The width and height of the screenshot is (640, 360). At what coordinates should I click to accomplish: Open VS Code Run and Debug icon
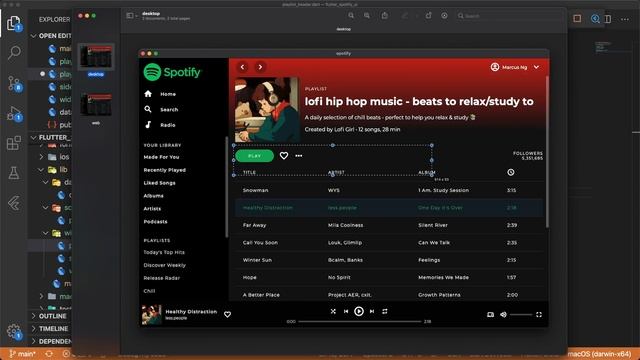coord(14,113)
